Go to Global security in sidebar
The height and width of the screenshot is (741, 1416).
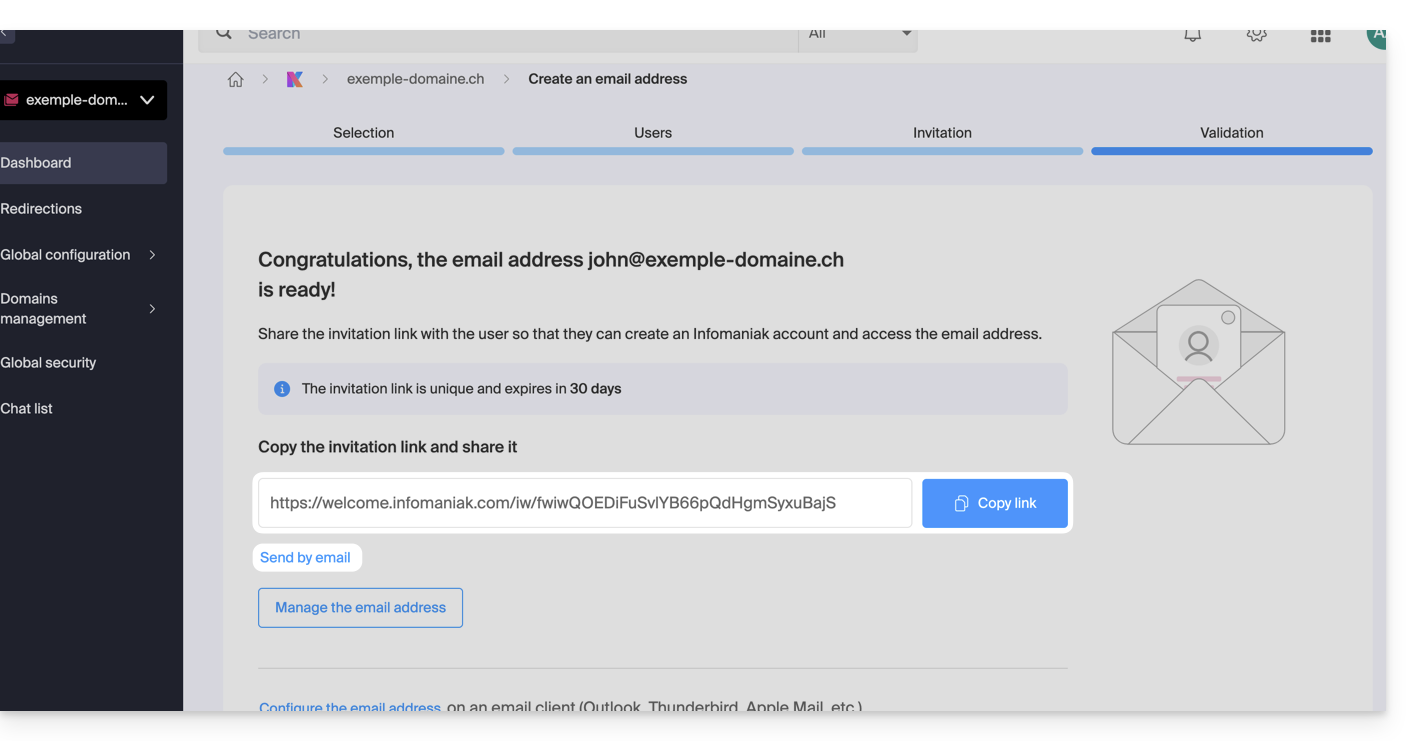click(48, 363)
